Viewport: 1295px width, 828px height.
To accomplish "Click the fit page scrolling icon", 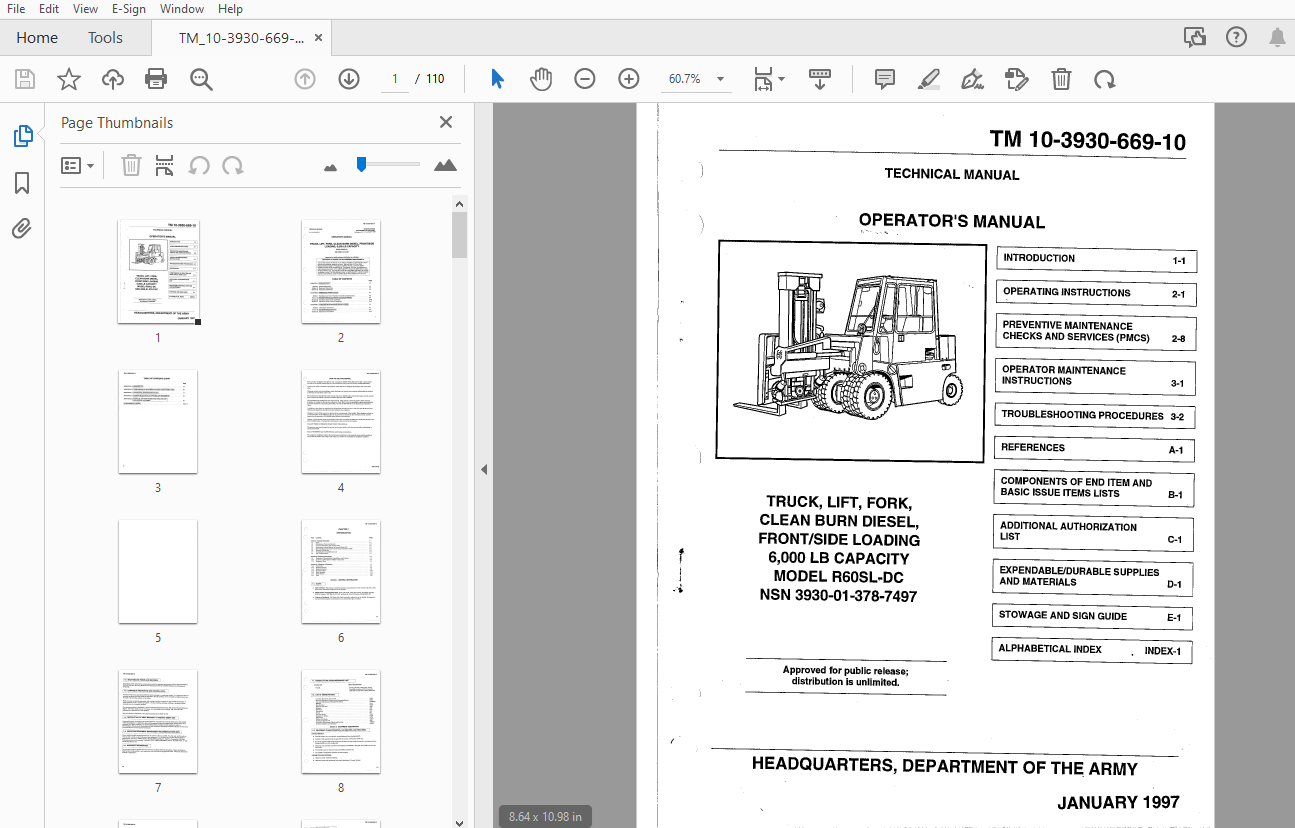I will (x=763, y=79).
